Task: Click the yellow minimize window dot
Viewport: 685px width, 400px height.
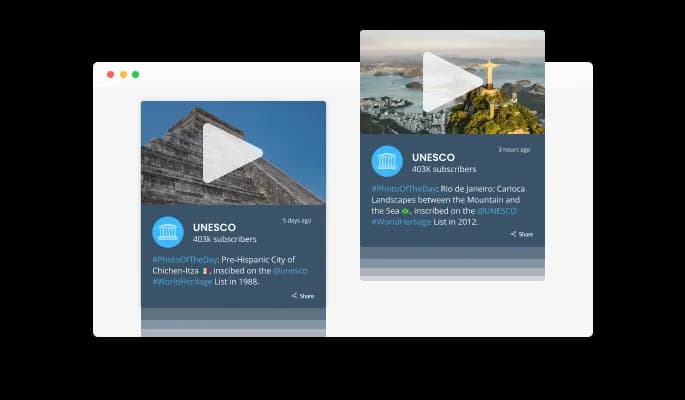Action: click(x=124, y=75)
